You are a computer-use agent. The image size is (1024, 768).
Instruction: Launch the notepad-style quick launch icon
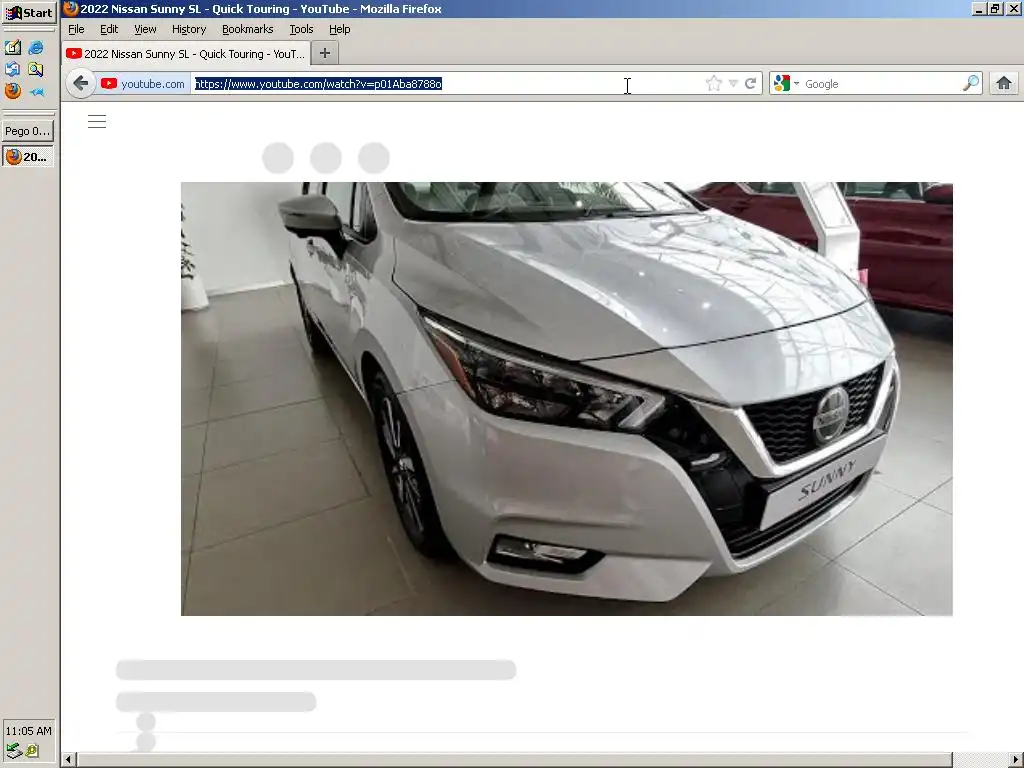pyautogui.click(x=12, y=47)
